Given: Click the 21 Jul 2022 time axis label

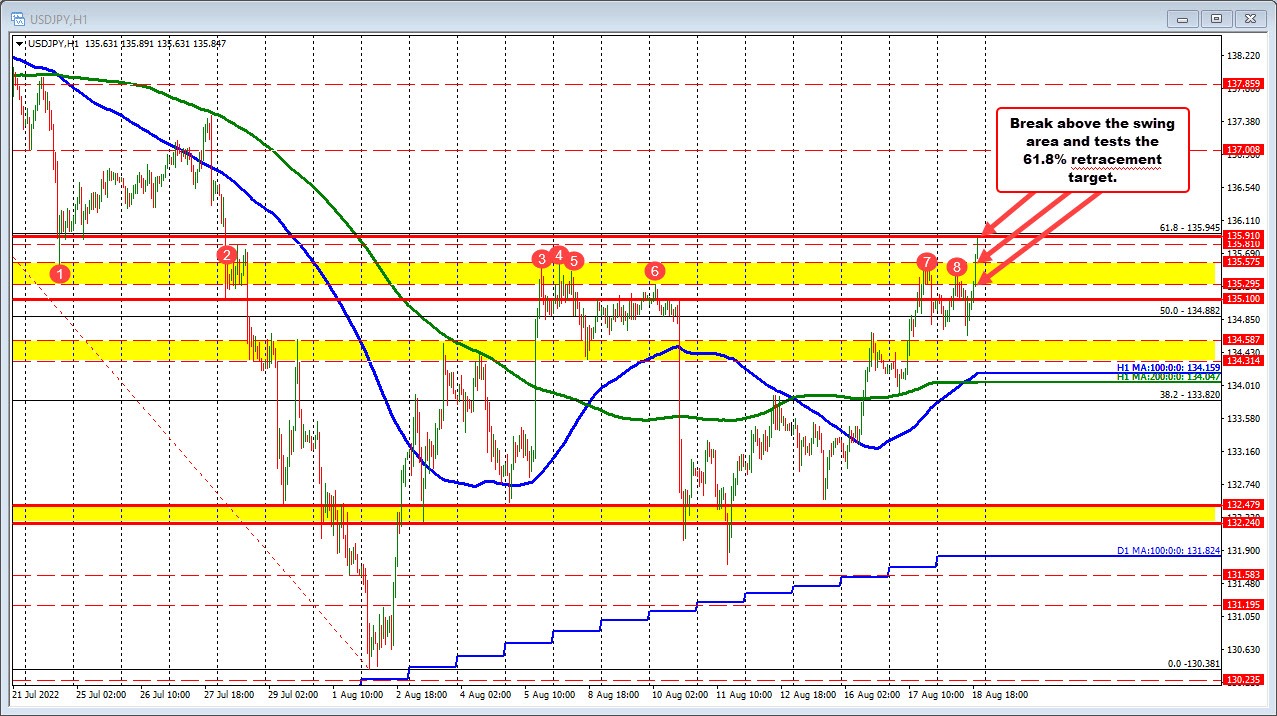Looking at the screenshot, I should click(36, 693).
